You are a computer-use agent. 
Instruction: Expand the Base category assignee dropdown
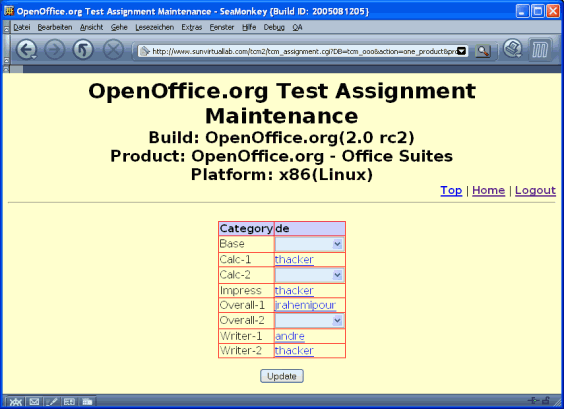point(309,244)
